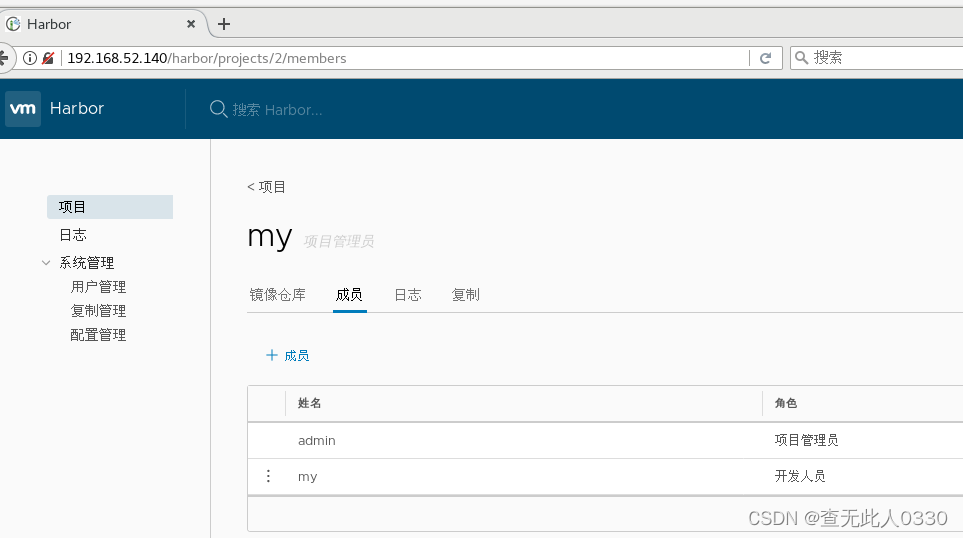This screenshot has width=963, height=538.
Task: Go back via the < 项目 link
Action: [x=267, y=187]
